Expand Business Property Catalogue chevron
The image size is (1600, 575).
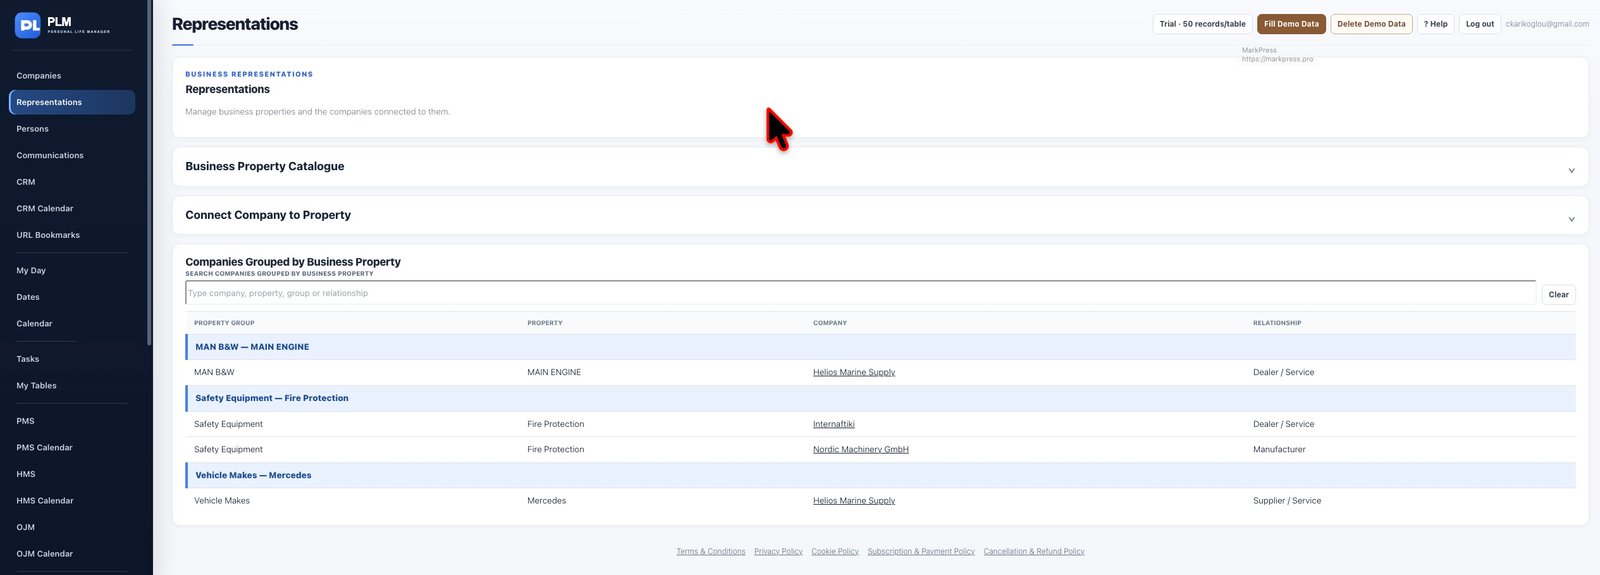click(1571, 170)
